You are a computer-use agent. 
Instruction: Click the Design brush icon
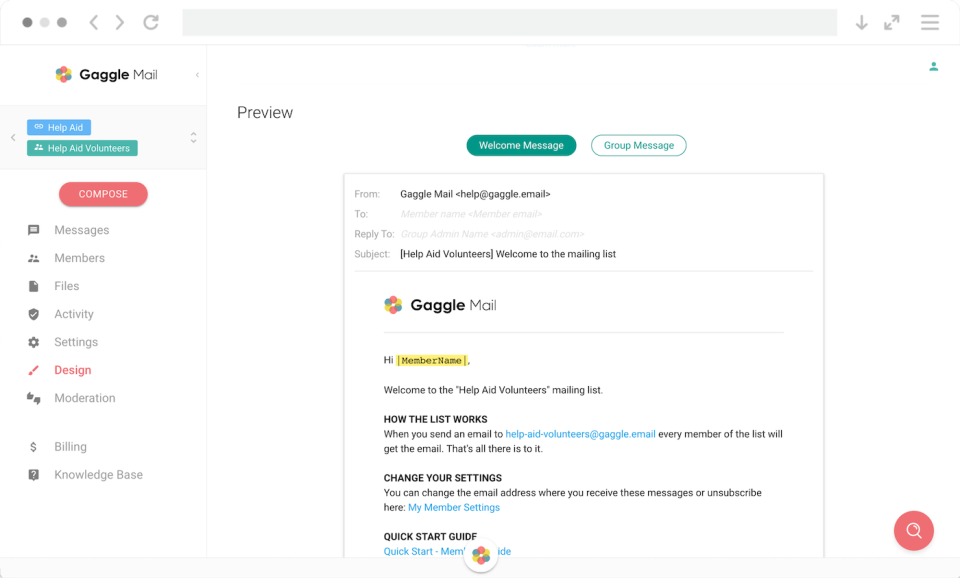tap(34, 370)
